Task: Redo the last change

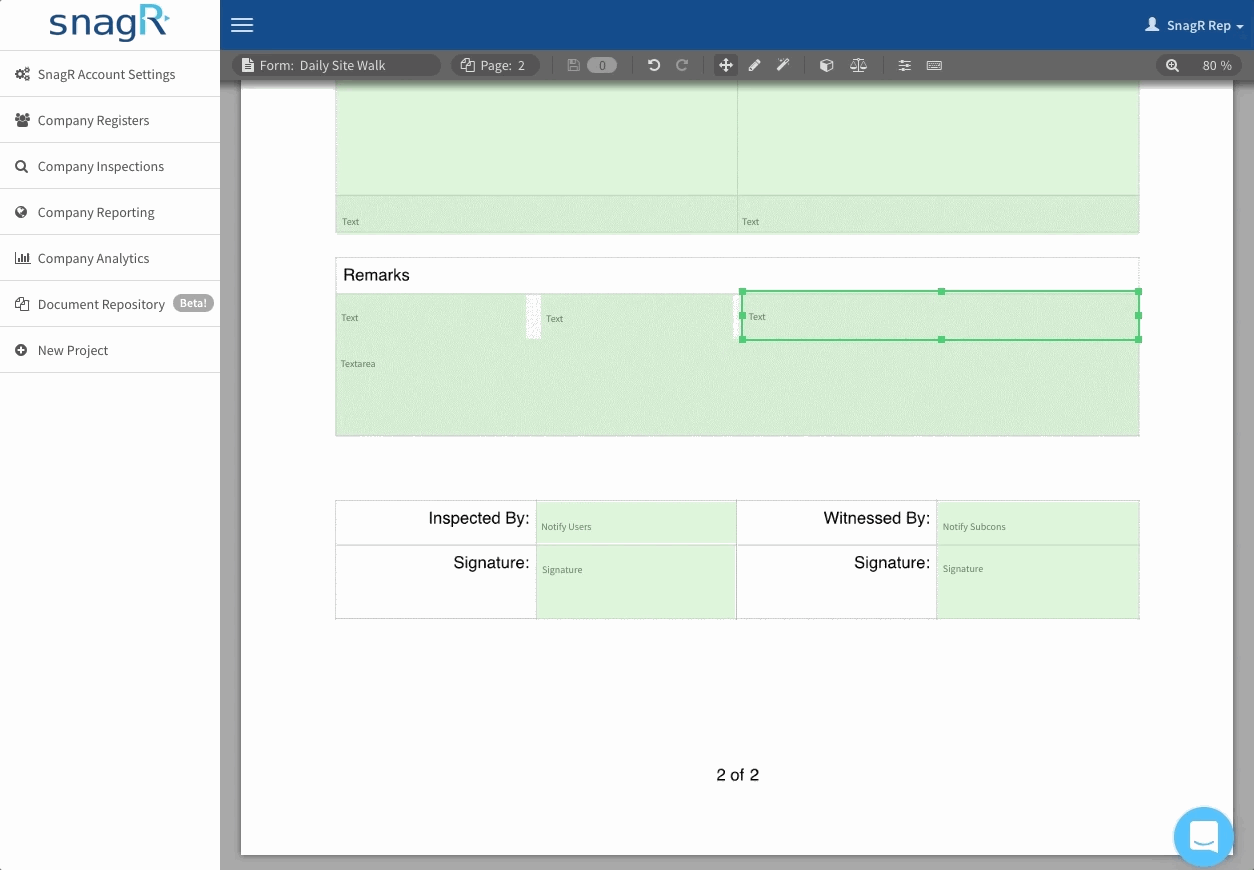Action: click(x=682, y=65)
